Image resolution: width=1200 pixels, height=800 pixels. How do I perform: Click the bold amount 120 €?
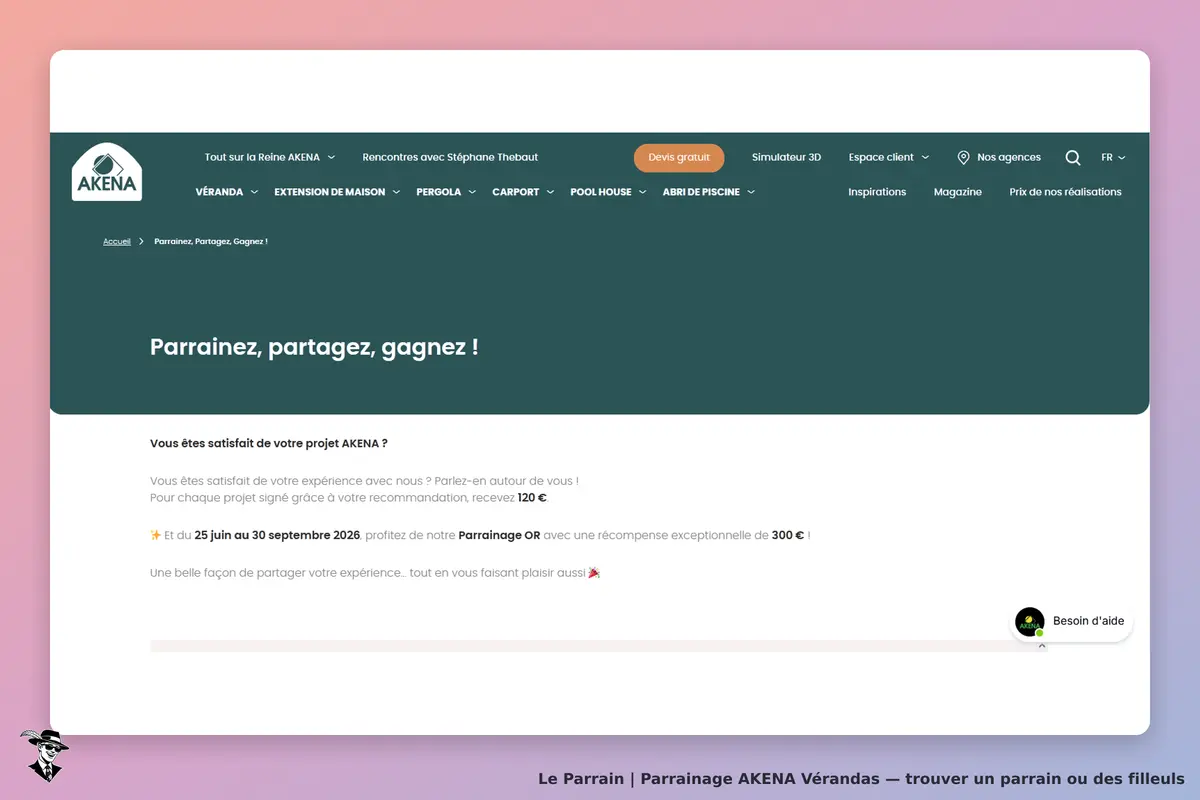pyautogui.click(x=532, y=498)
